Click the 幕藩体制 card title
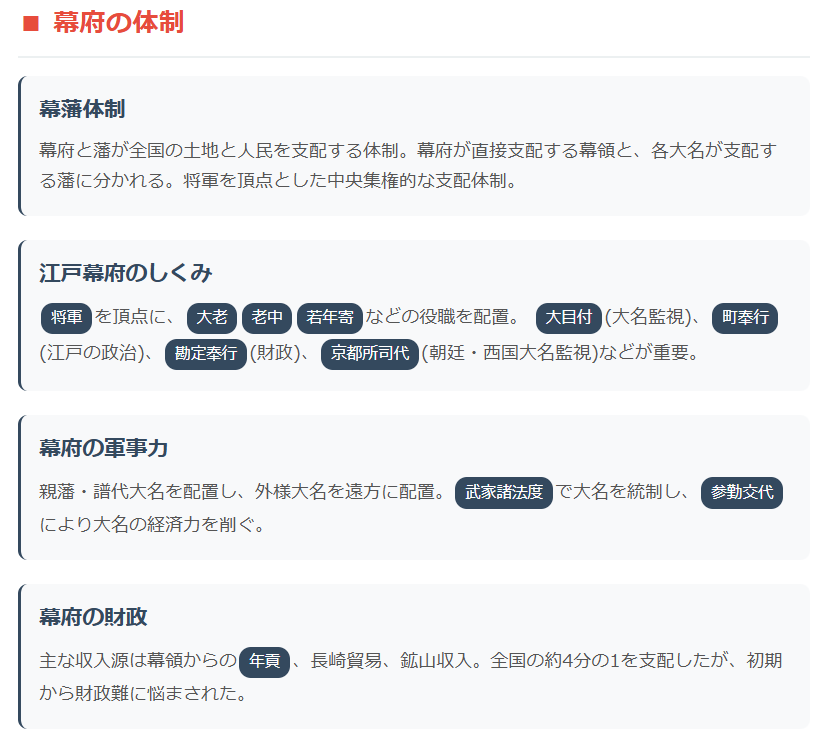Screen dimensions: 822x745 [82, 109]
